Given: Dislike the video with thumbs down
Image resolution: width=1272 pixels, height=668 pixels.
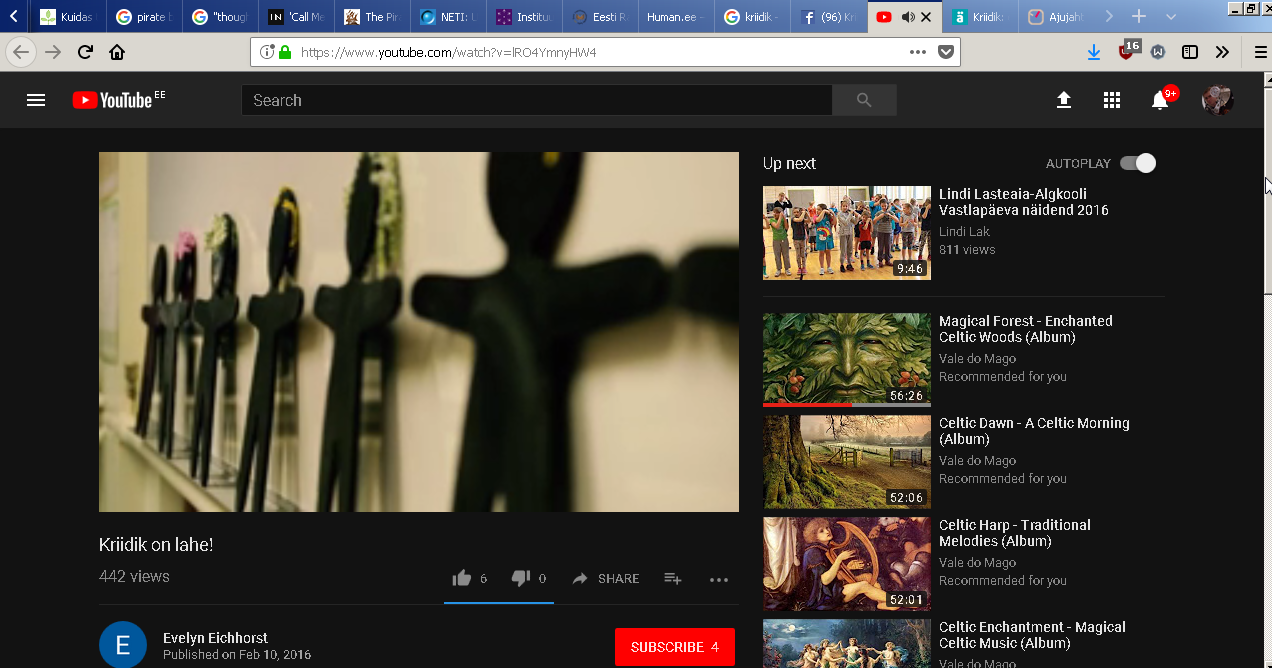Looking at the screenshot, I should [x=521, y=578].
